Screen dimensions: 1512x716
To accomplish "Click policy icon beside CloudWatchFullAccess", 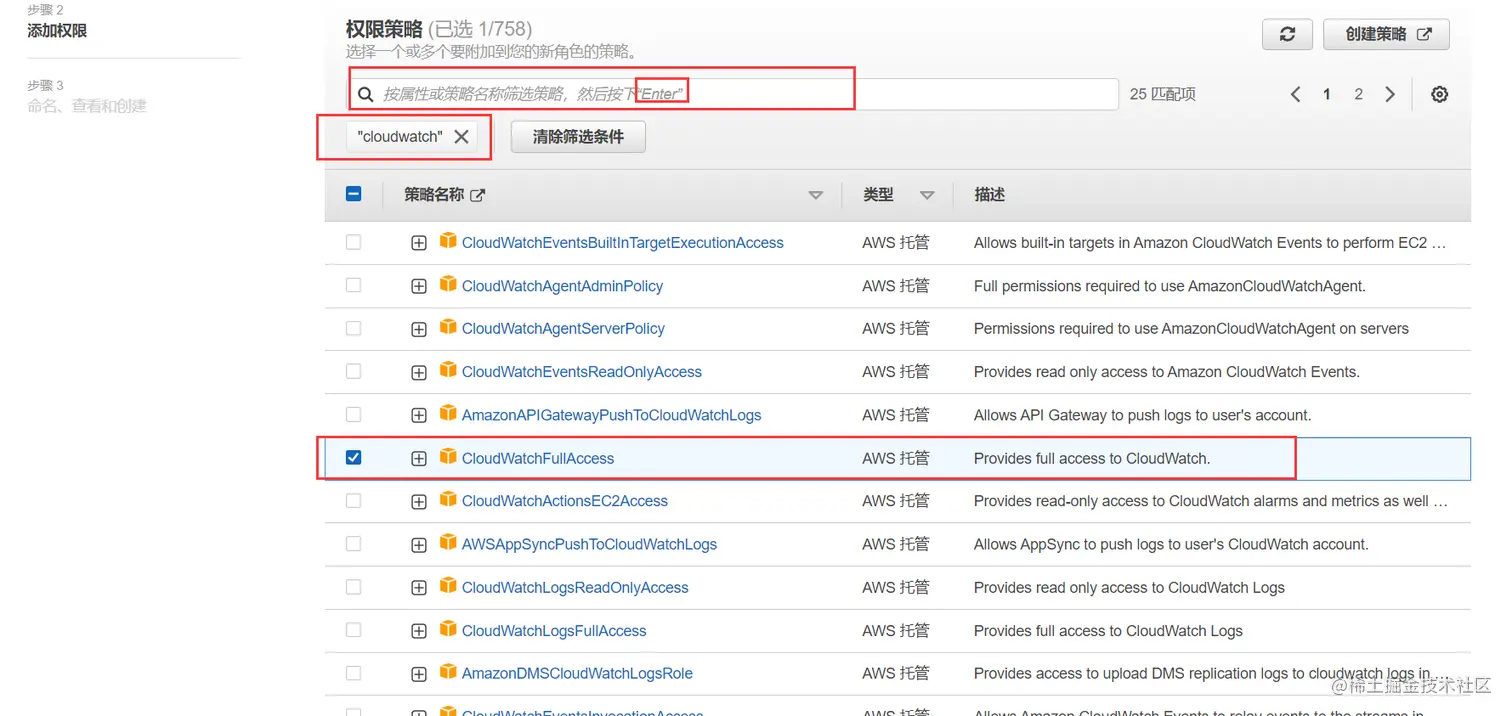I will click(x=448, y=457).
